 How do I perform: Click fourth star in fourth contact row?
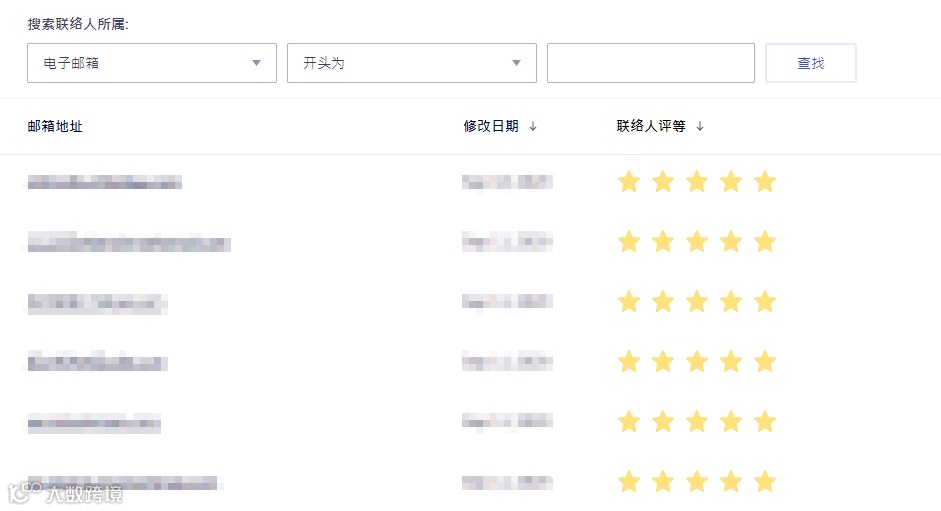point(730,361)
